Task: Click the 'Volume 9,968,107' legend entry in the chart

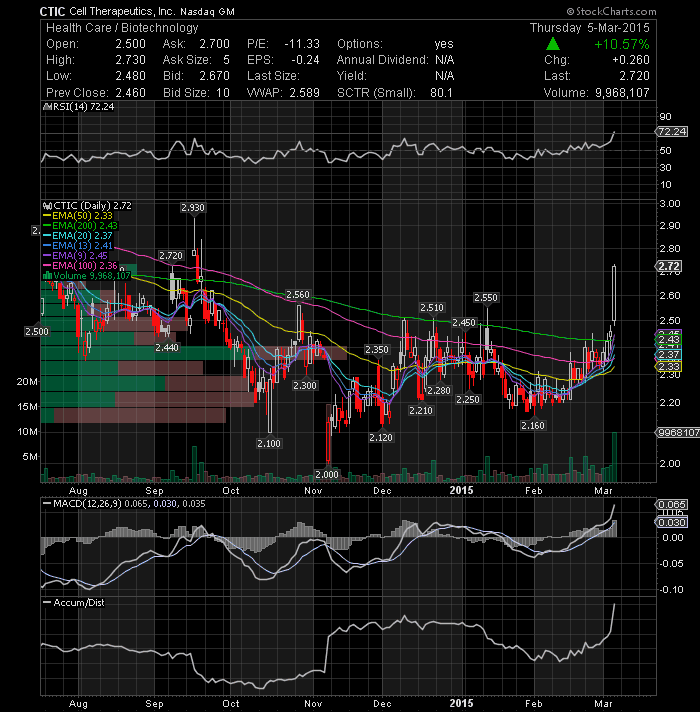Action: click(92, 276)
